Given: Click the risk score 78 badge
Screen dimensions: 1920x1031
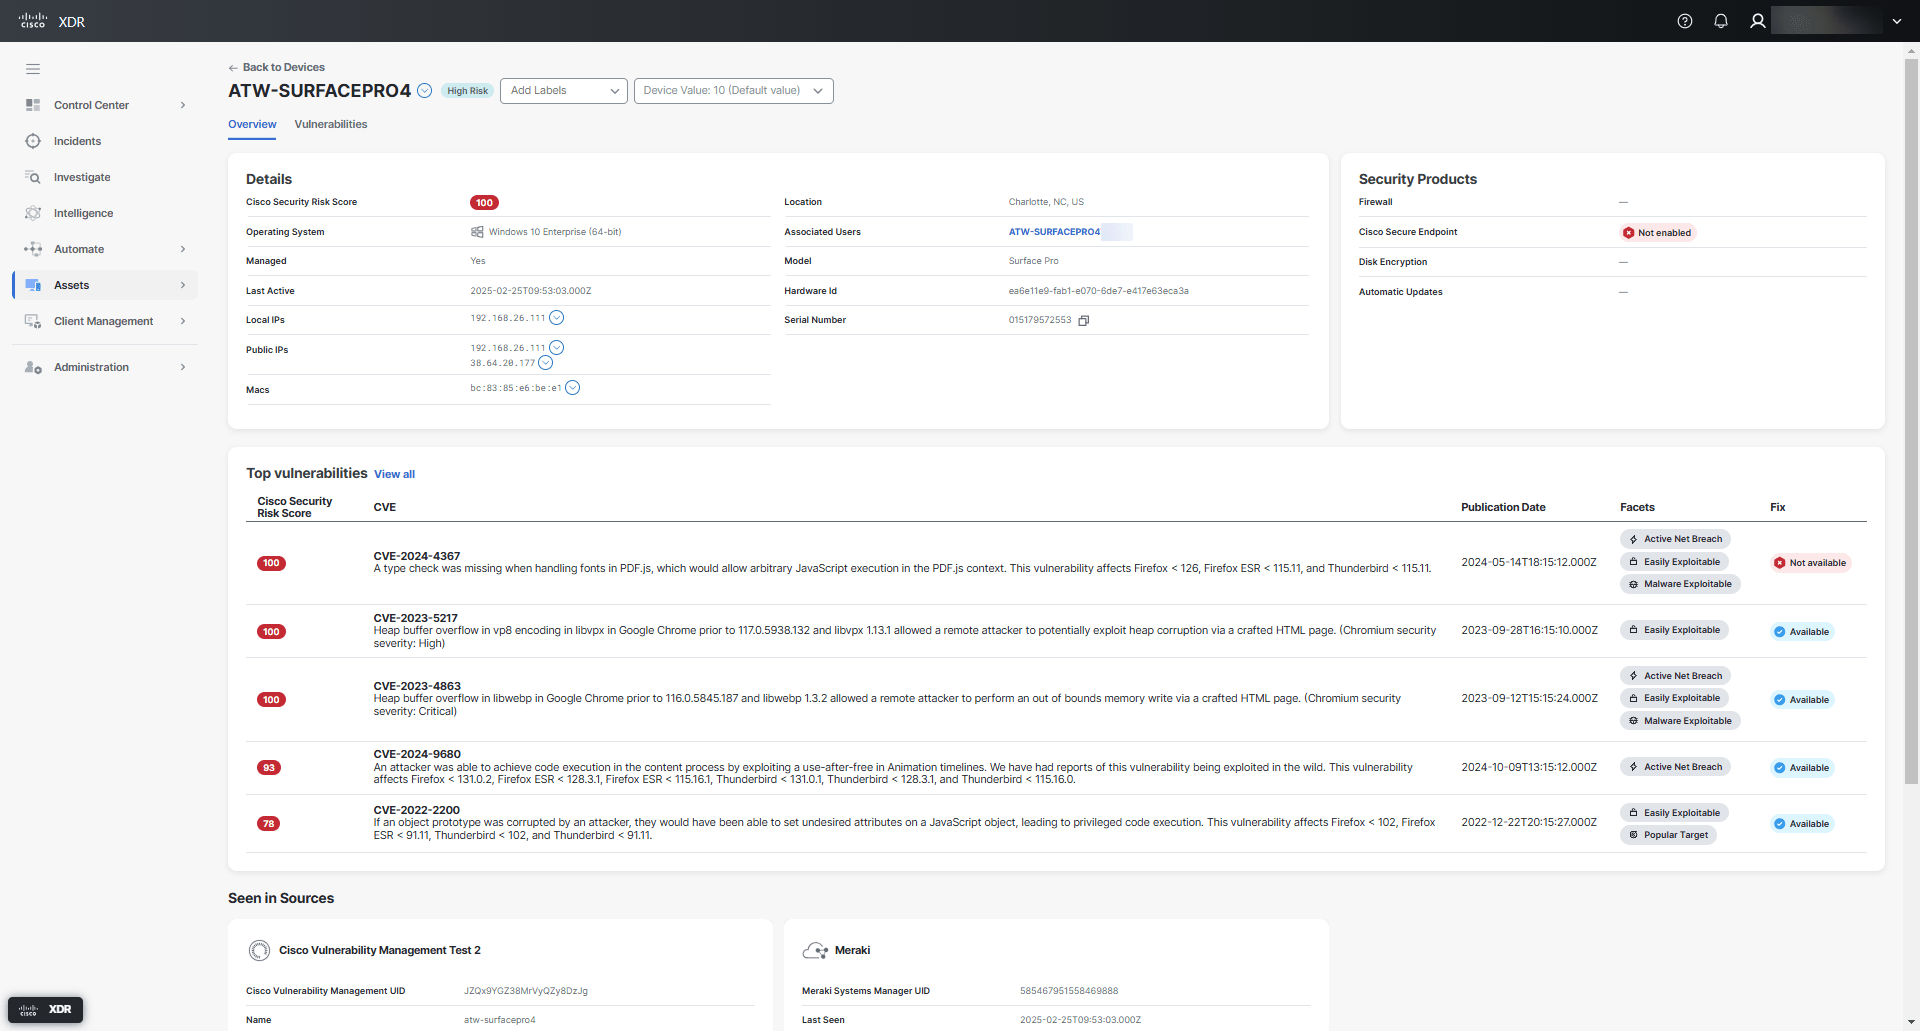Looking at the screenshot, I should [269, 824].
